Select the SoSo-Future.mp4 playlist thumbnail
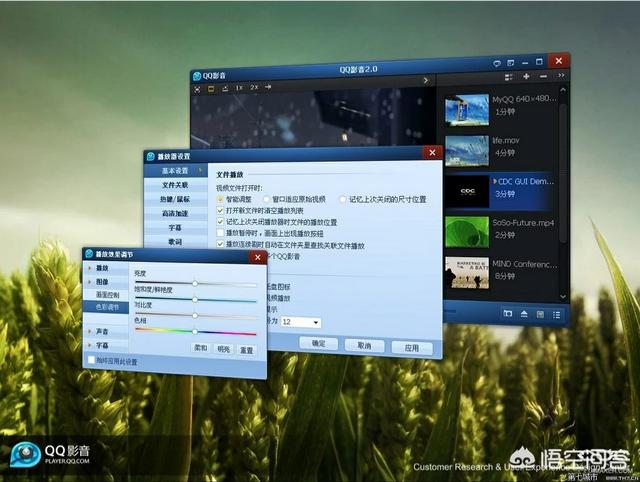 click(x=467, y=232)
